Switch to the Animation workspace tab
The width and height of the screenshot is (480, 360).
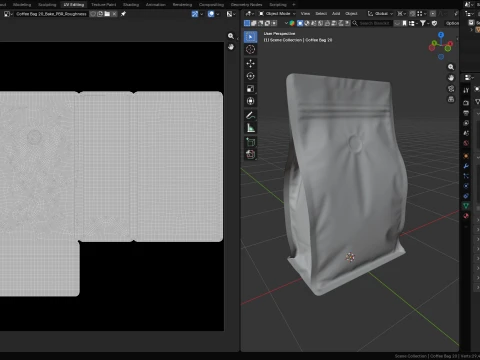click(156, 5)
